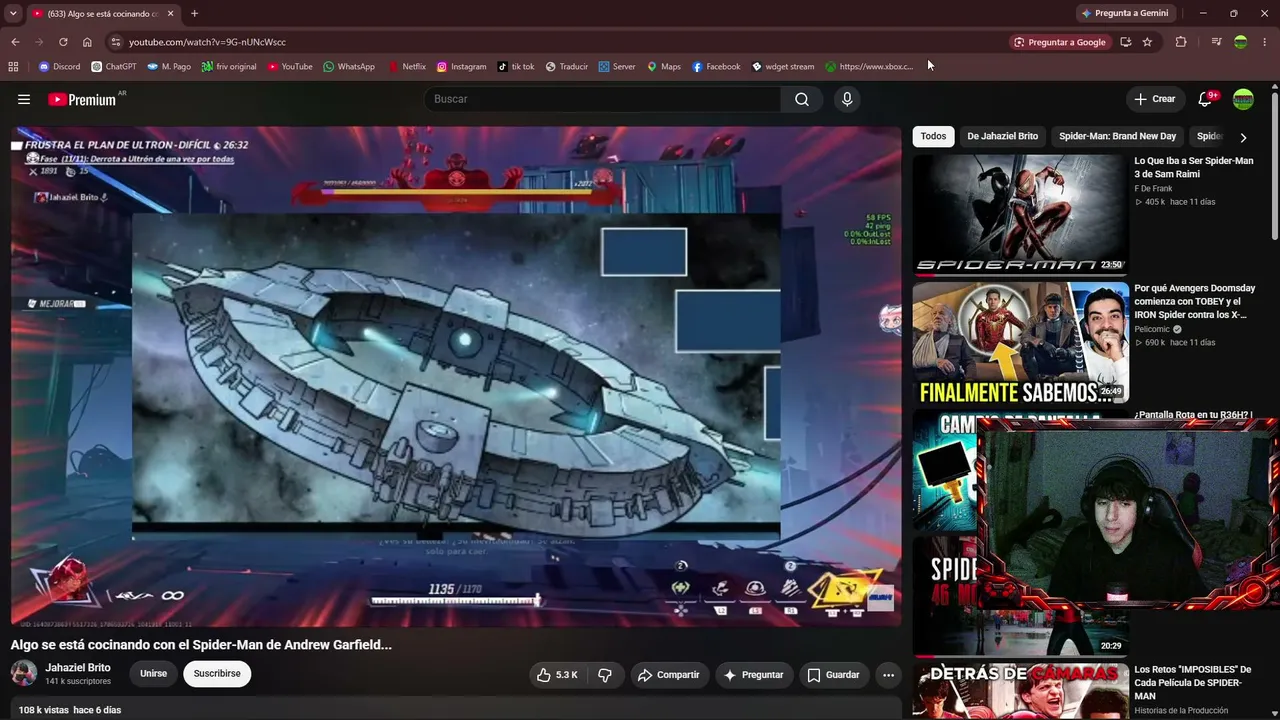Open the YouTube account avatar menu
Image resolution: width=1280 pixels, height=720 pixels.
tap(1243, 99)
